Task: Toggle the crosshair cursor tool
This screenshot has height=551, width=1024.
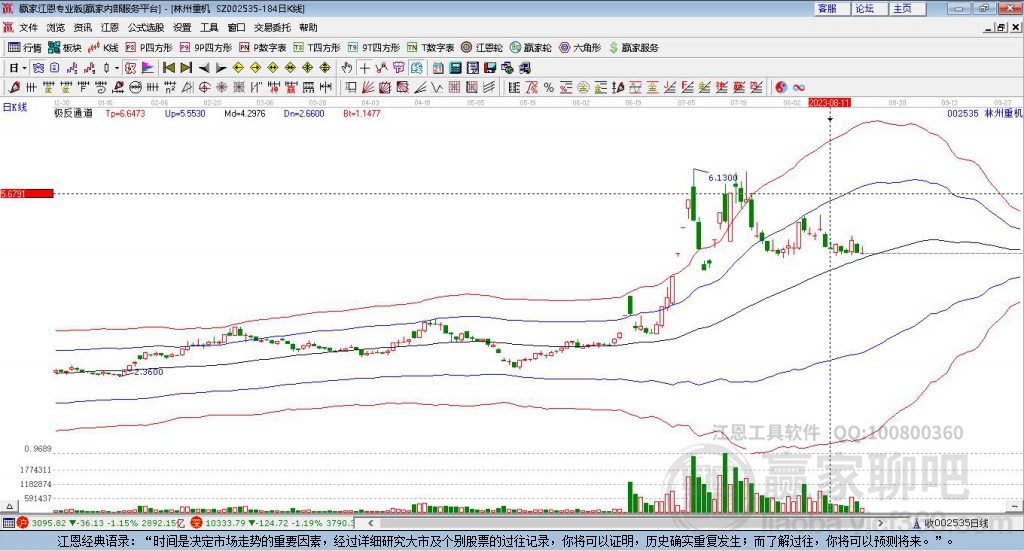Action: (x=364, y=68)
